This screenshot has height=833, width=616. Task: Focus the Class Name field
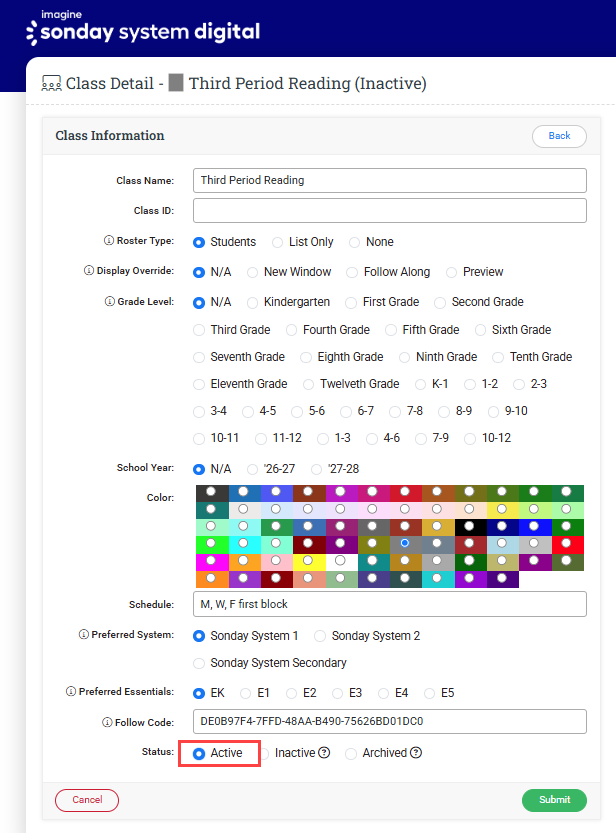point(390,181)
